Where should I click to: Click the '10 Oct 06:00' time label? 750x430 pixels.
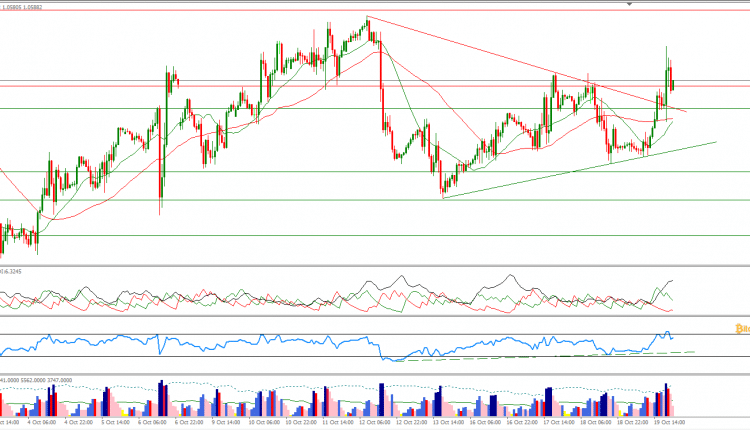click(264, 422)
